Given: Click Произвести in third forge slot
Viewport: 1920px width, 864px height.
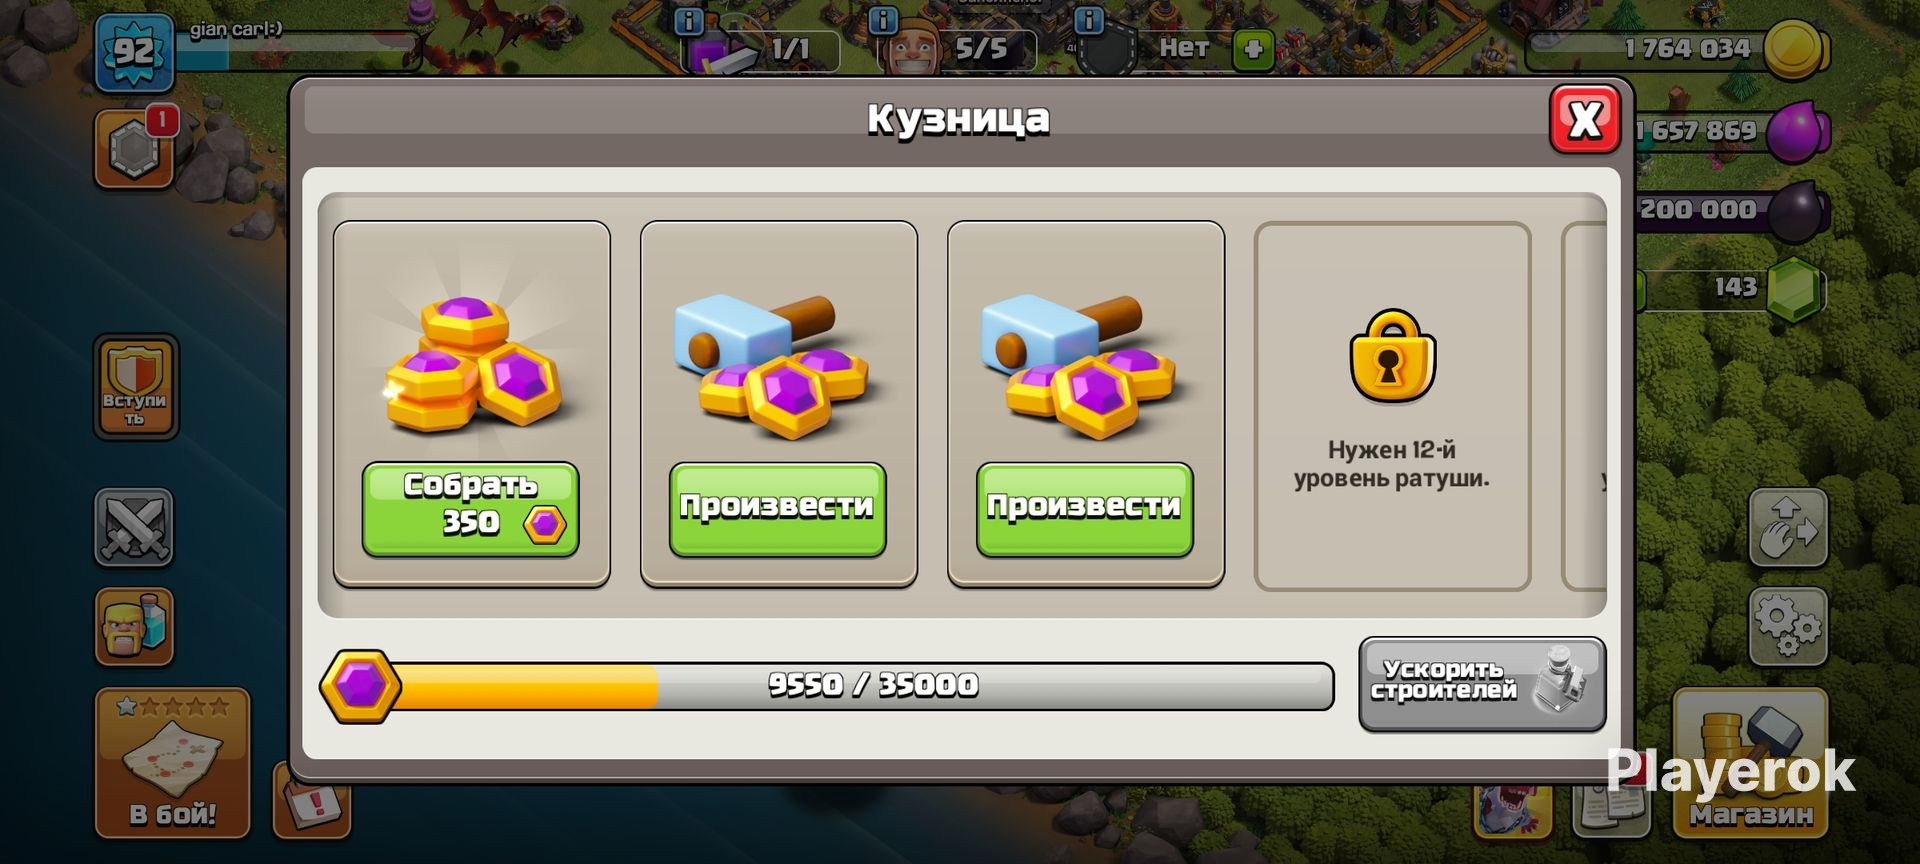Looking at the screenshot, I should tap(1084, 509).
